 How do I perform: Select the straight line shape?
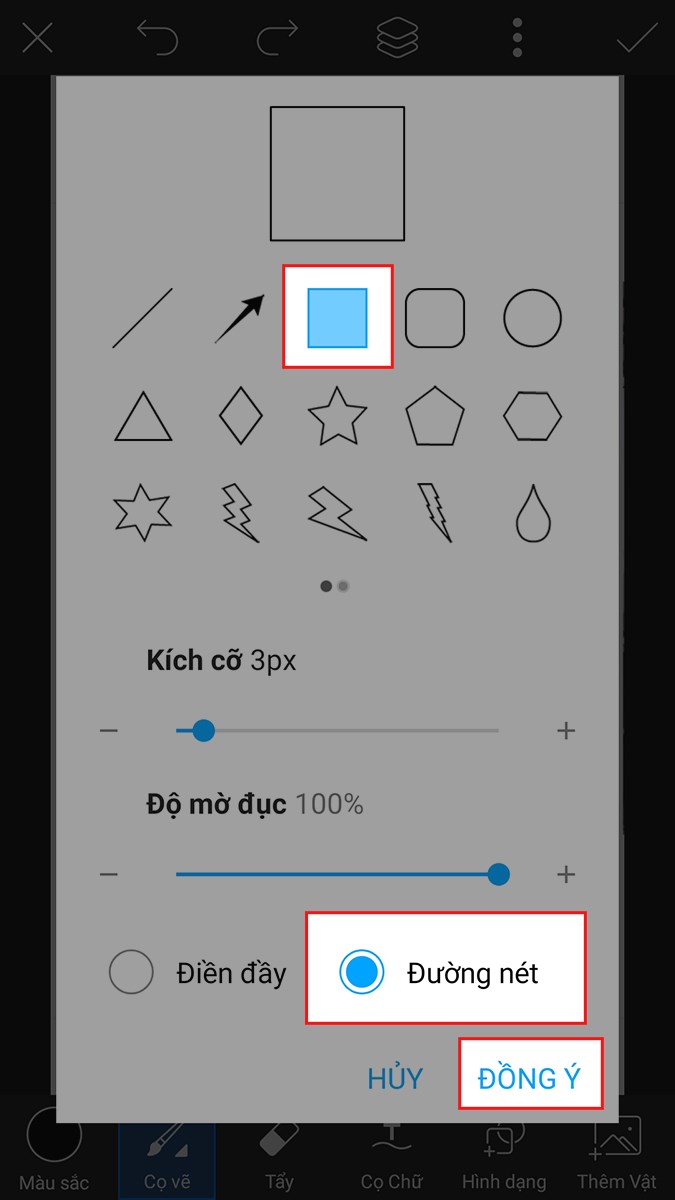tap(142, 318)
